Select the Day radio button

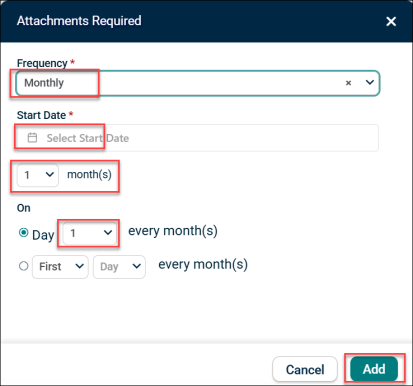[23, 232]
